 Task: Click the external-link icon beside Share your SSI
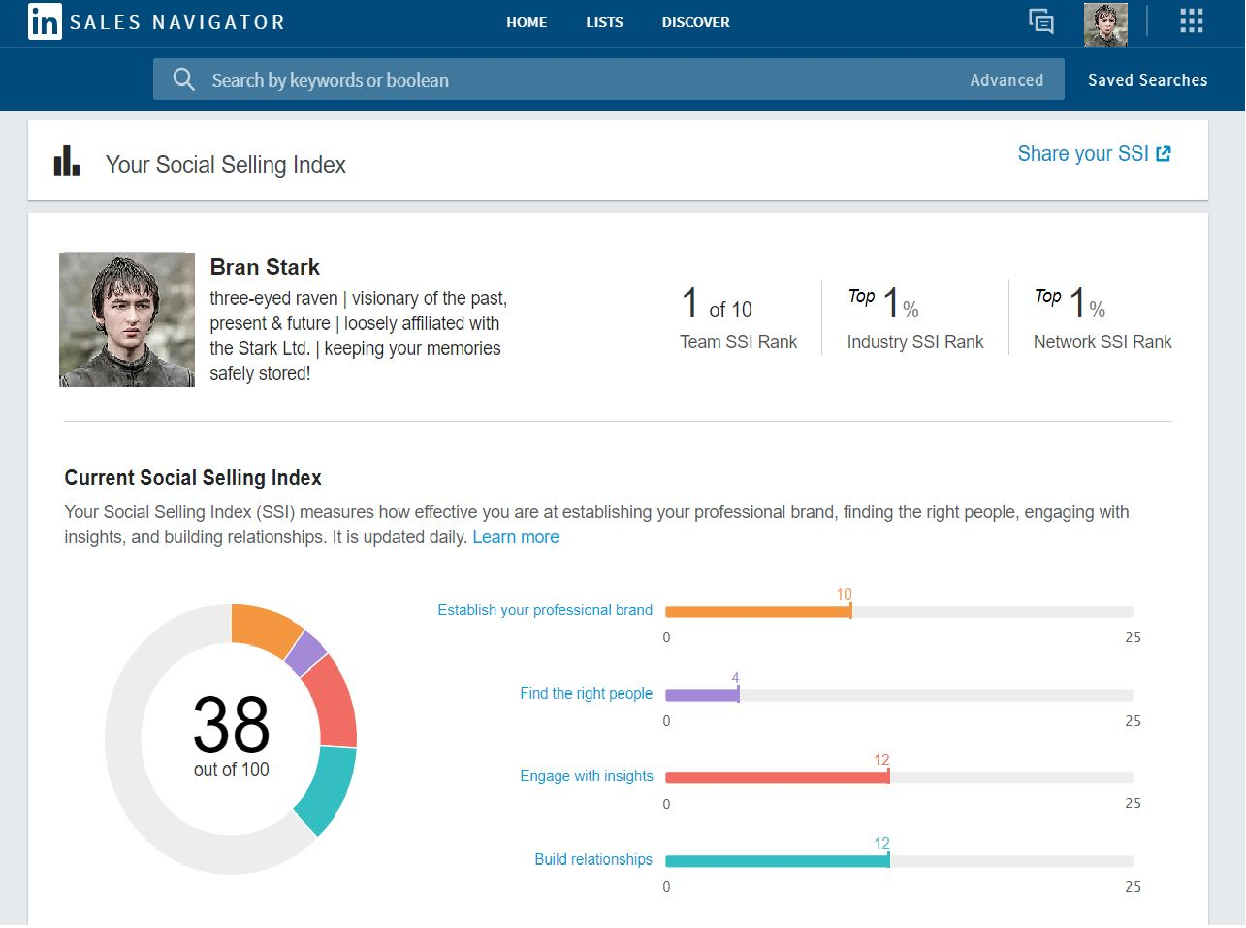point(1163,154)
